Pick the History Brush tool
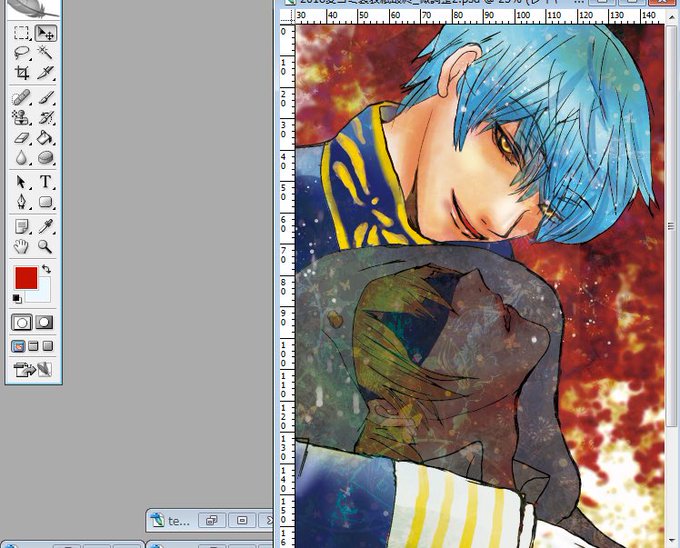The width and height of the screenshot is (680, 548). coord(46,117)
